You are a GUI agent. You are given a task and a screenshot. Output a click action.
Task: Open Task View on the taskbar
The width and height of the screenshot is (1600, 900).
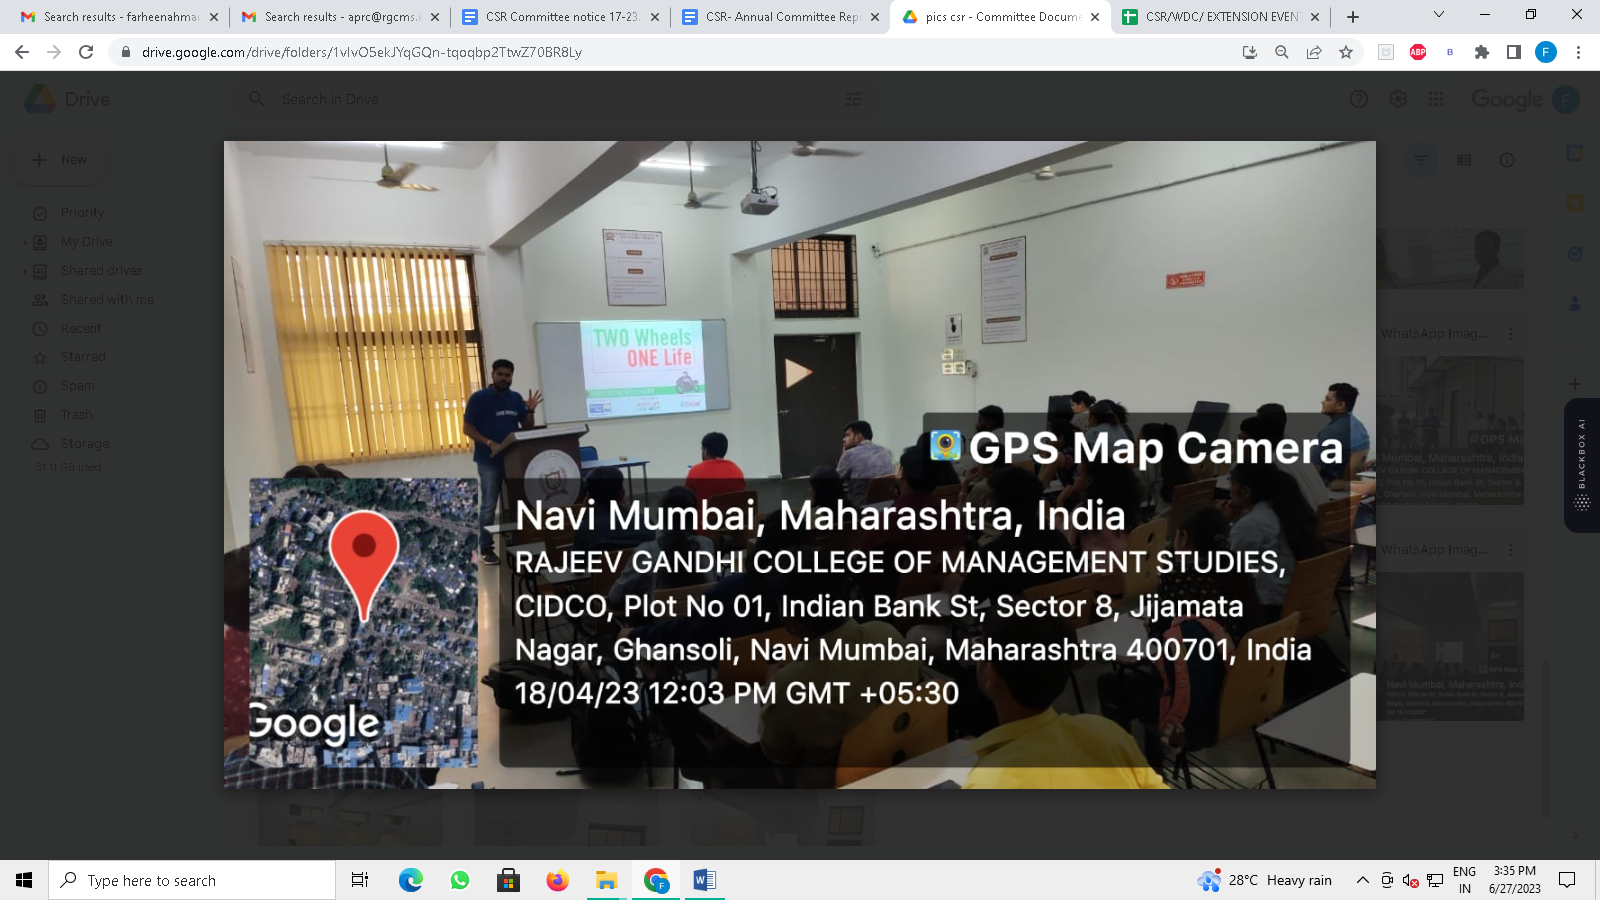[x=360, y=880]
